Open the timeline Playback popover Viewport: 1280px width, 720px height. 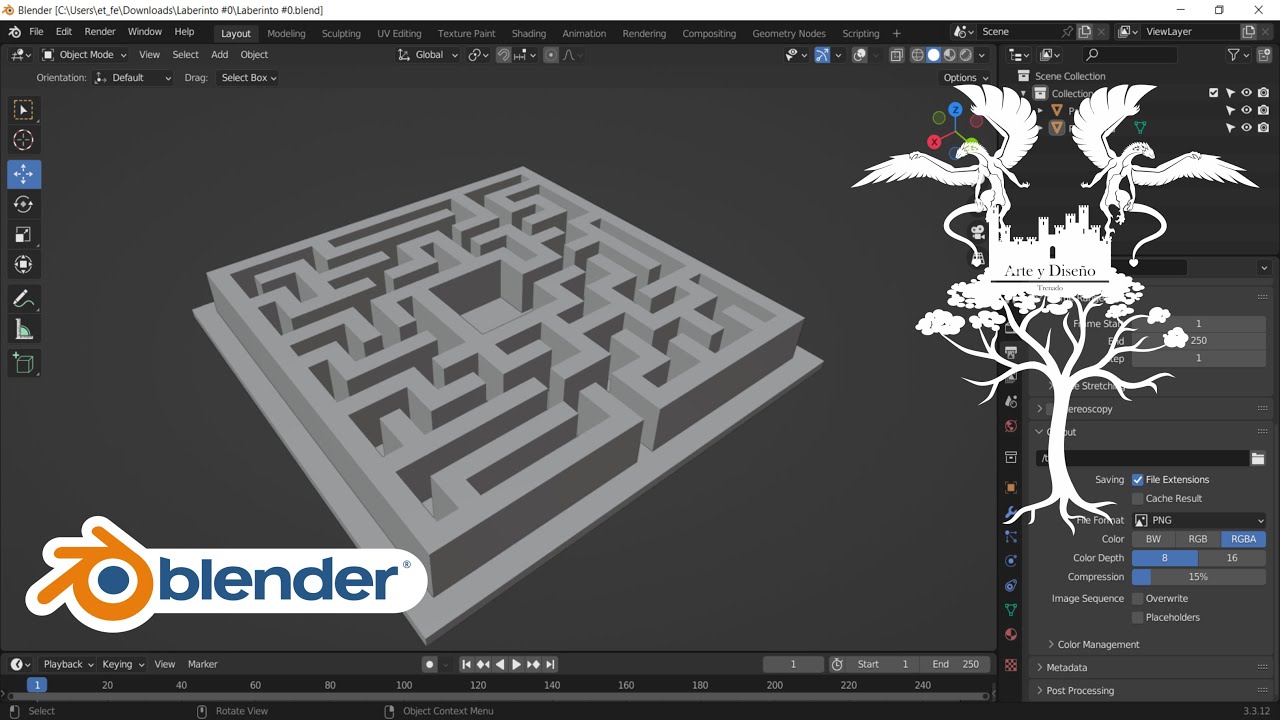pos(68,664)
